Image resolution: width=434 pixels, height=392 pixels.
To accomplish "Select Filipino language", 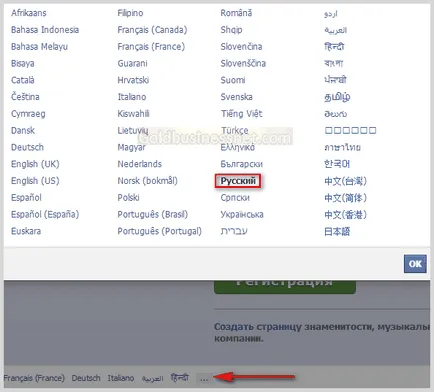I will click(130, 13).
